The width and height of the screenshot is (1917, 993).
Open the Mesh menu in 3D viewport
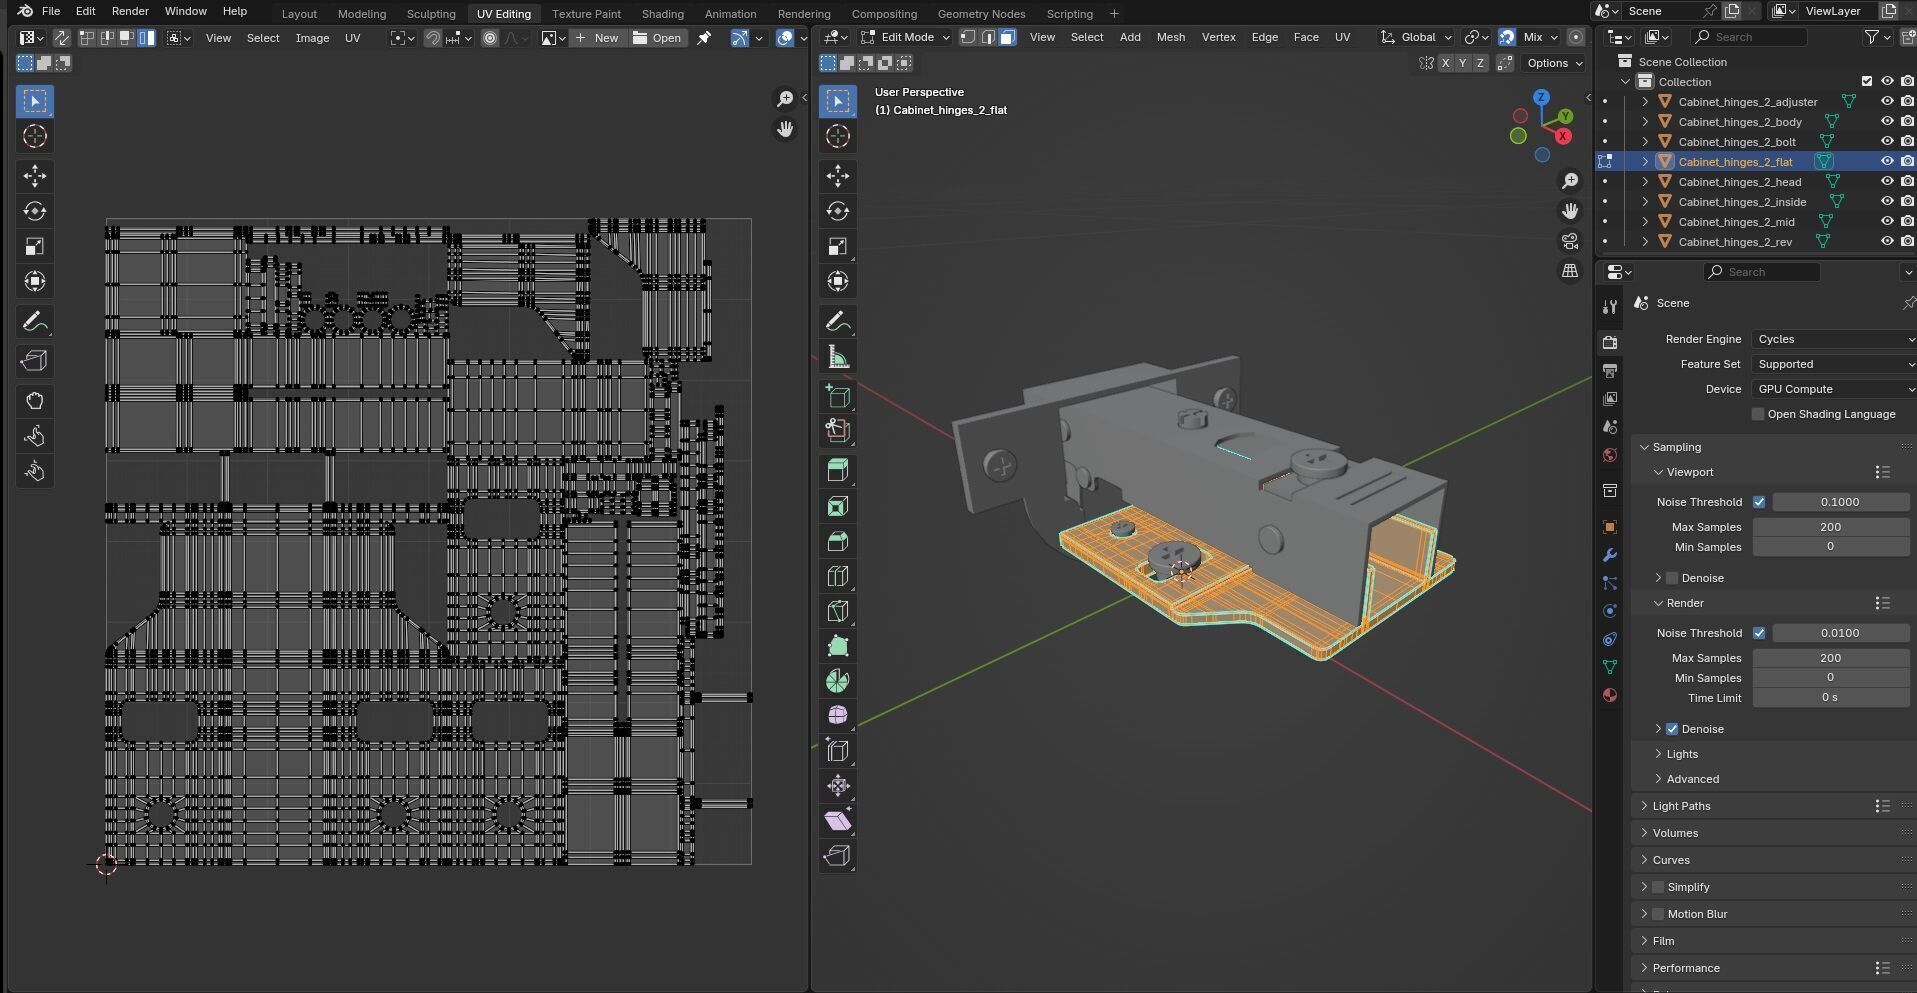1171,37
